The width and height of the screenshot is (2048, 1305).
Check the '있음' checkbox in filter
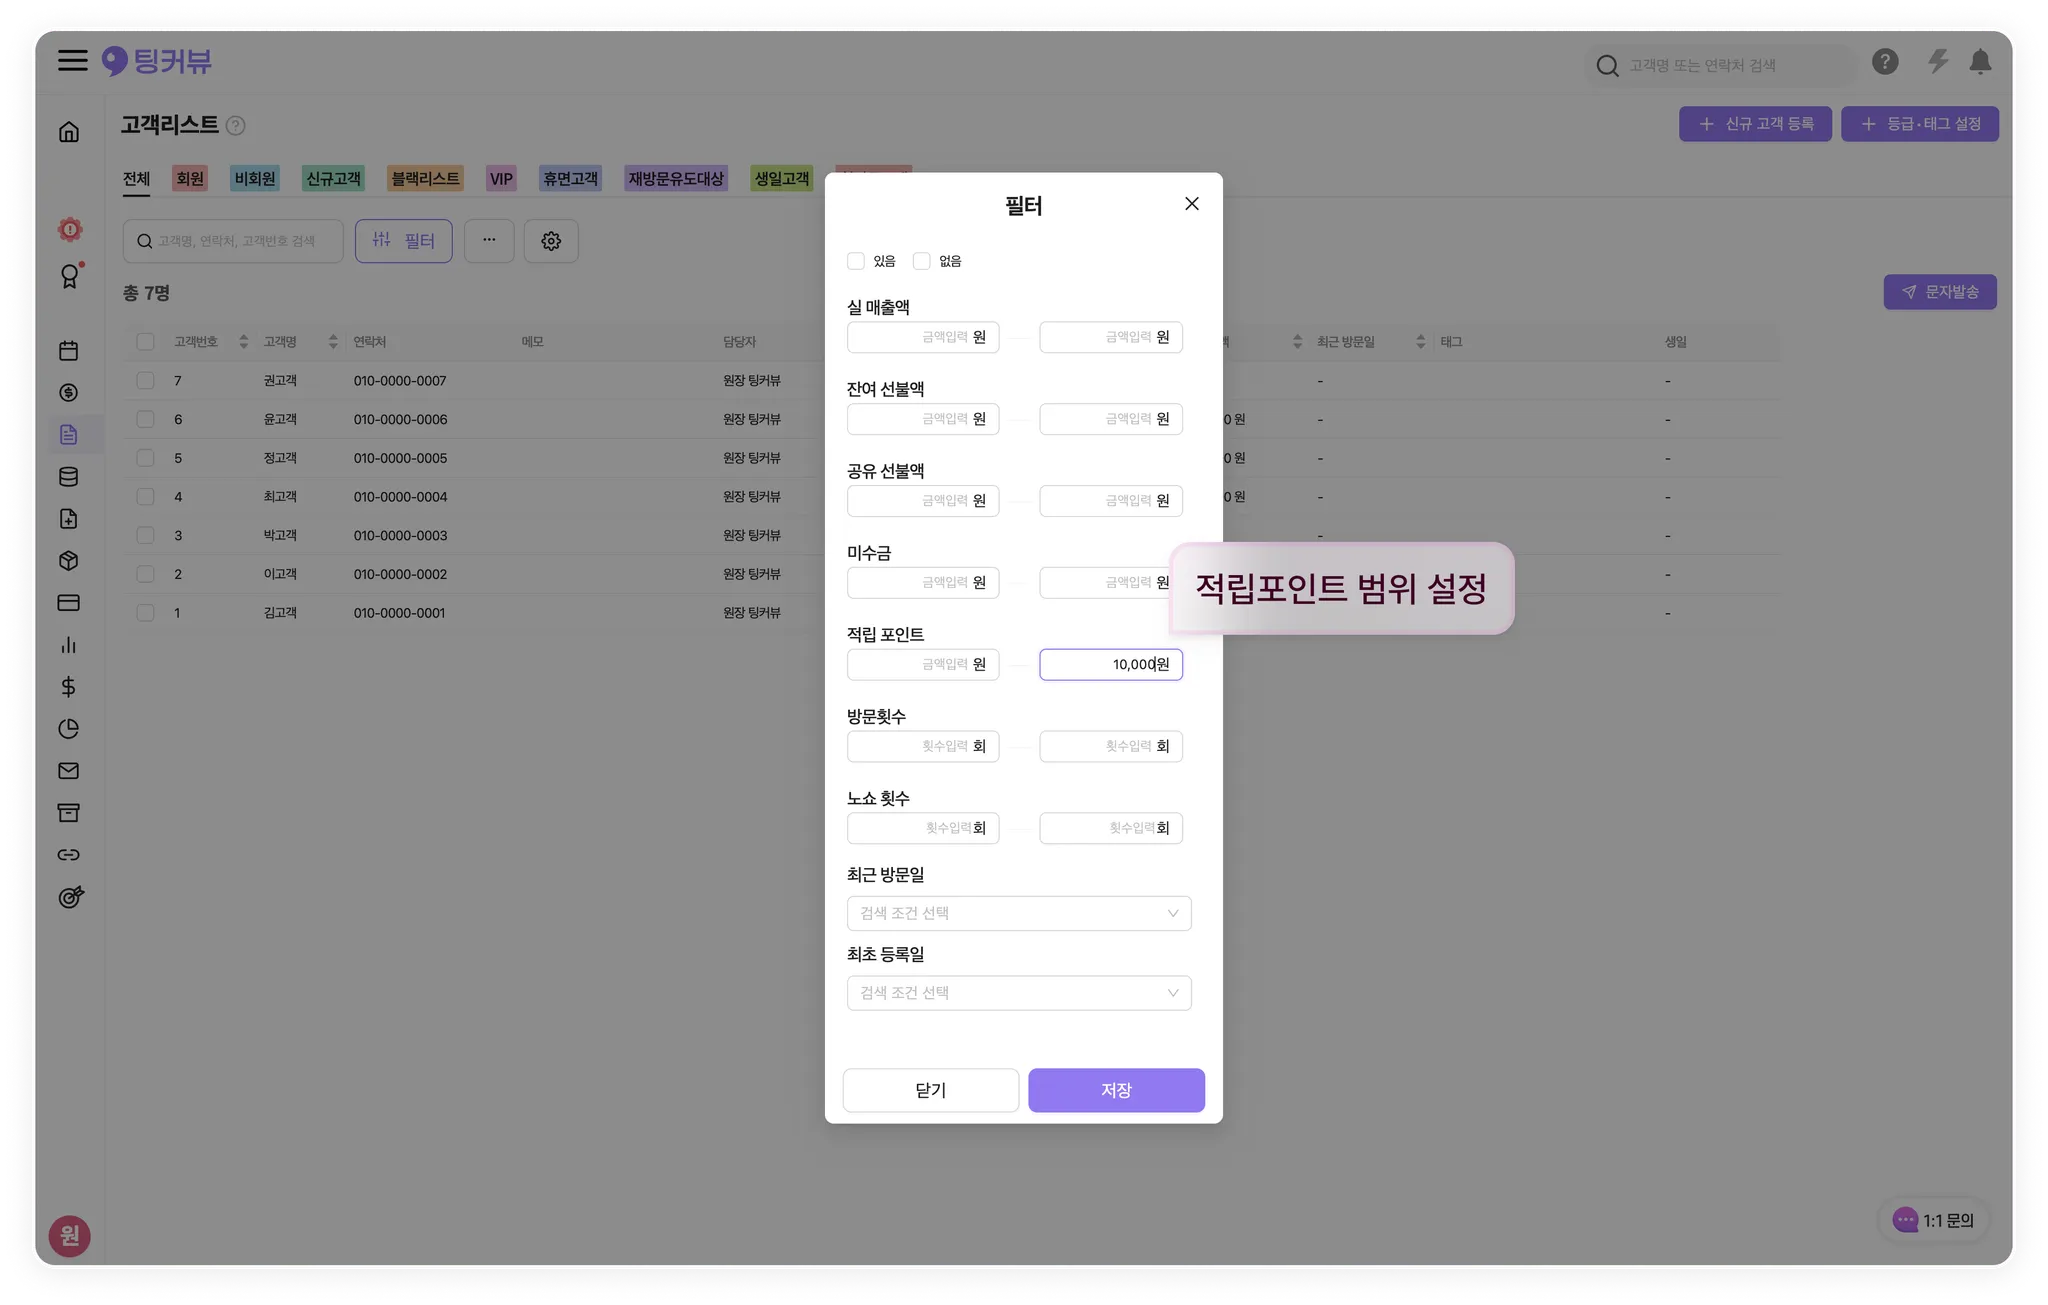tap(856, 261)
